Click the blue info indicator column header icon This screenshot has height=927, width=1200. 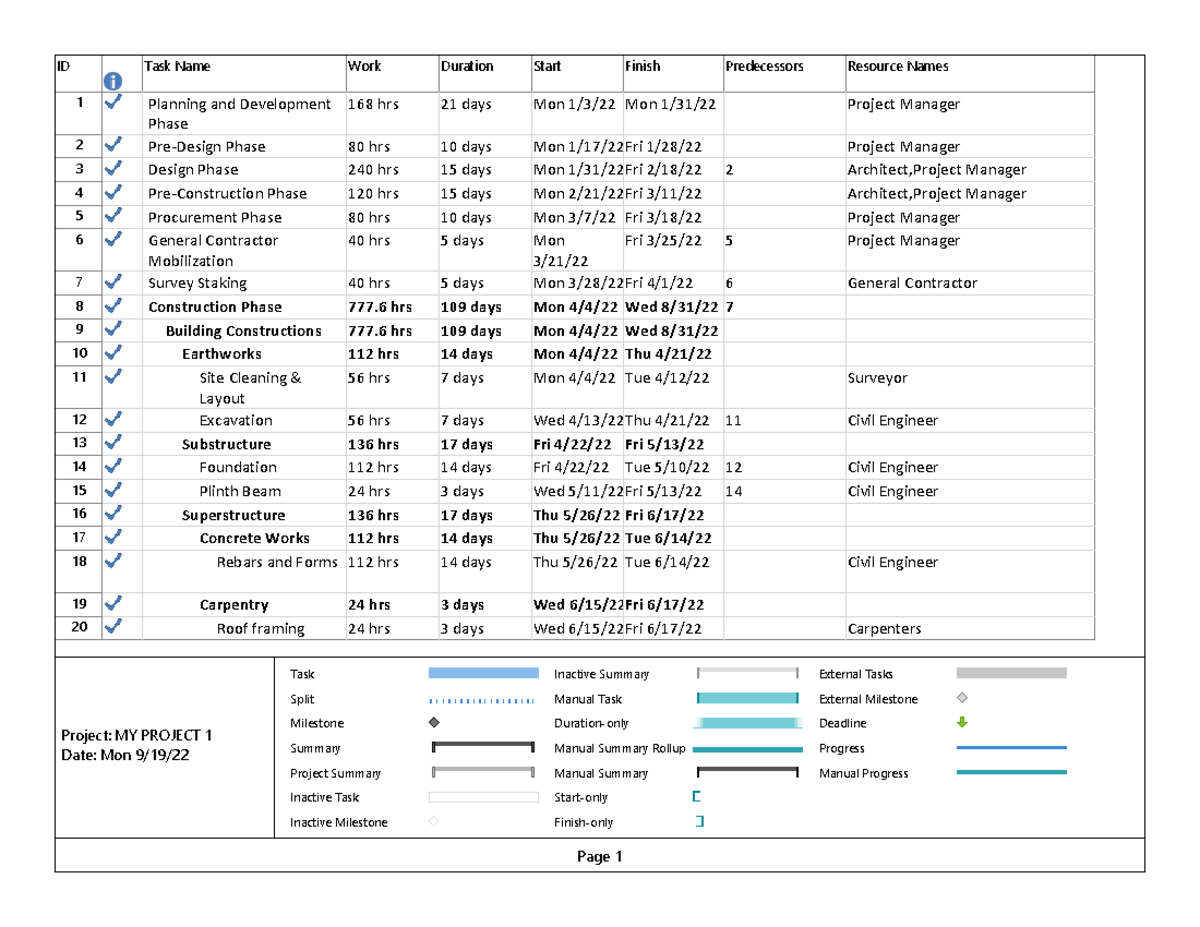pos(113,80)
